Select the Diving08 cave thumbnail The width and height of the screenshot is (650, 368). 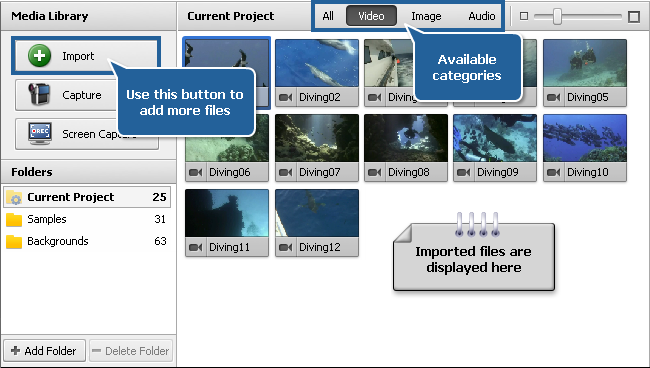pos(406,138)
